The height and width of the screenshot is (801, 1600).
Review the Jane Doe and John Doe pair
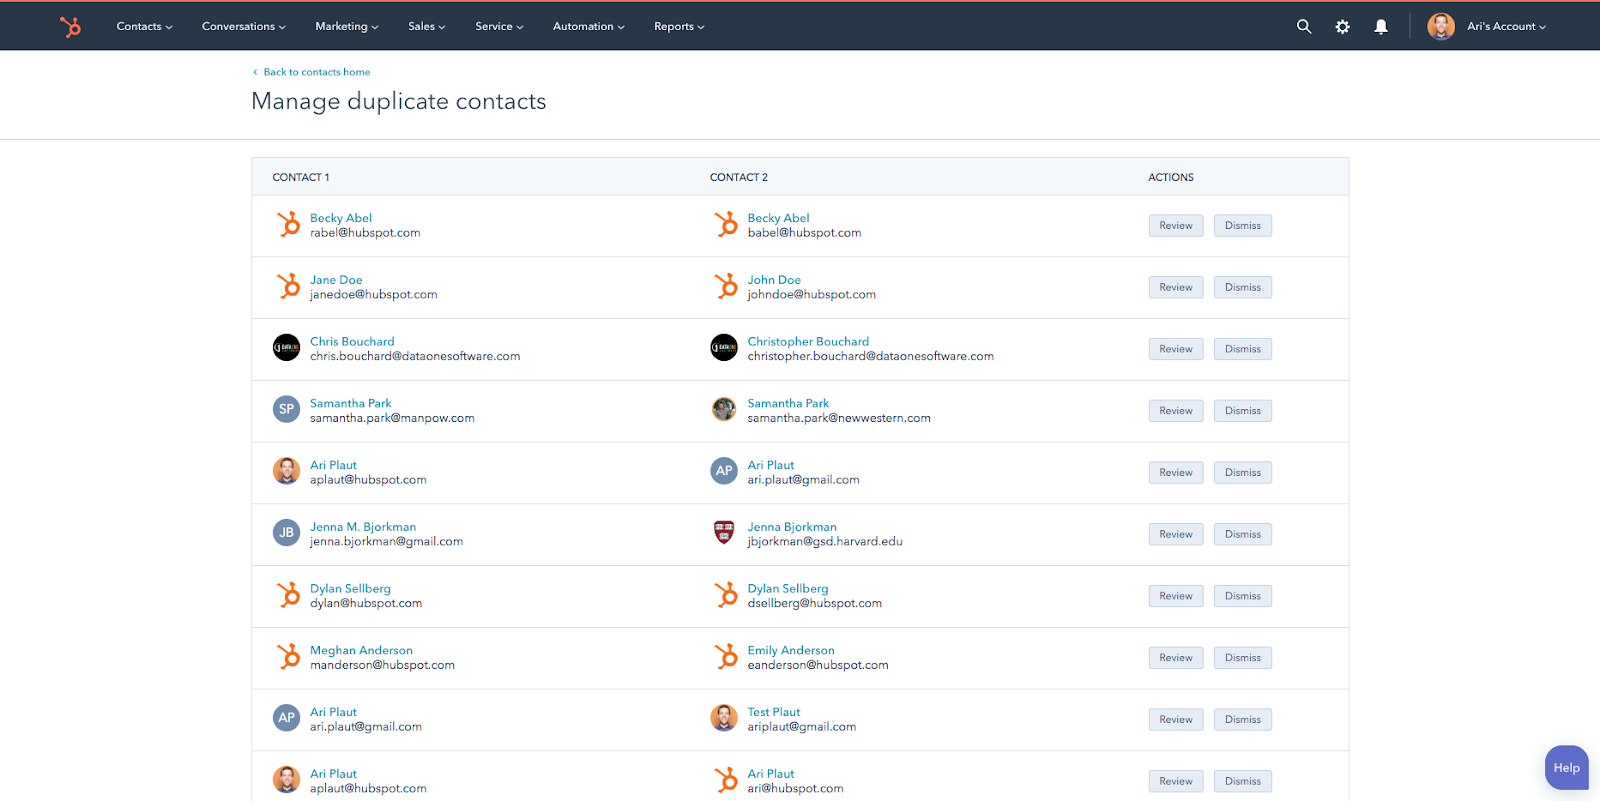pos(1176,288)
